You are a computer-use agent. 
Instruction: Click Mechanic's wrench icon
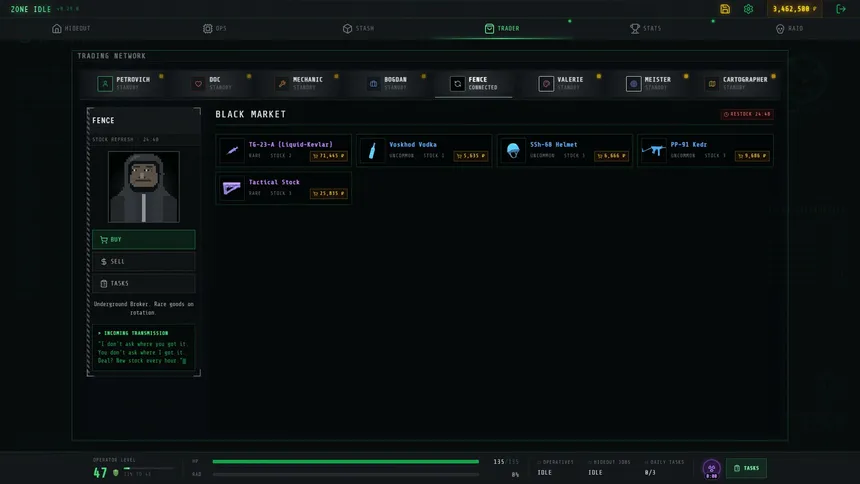click(x=282, y=84)
